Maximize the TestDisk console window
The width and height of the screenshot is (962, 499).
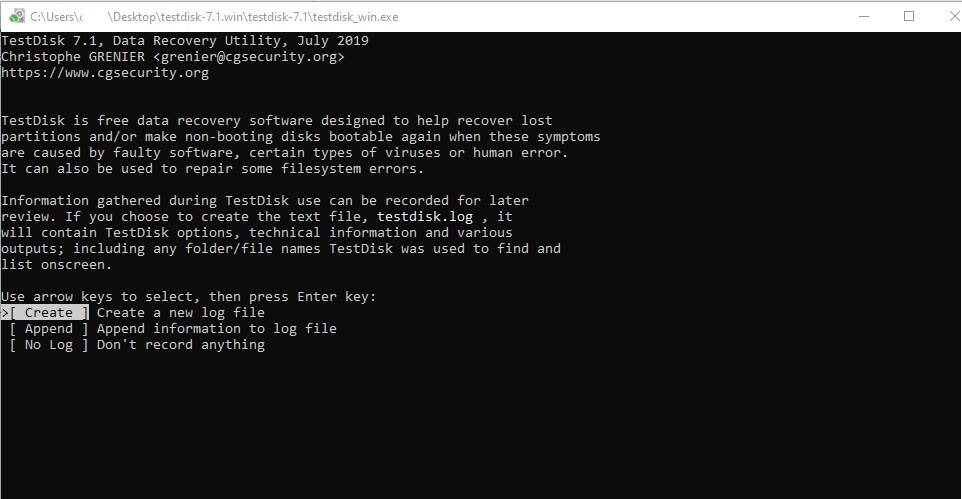click(x=909, y=17)
